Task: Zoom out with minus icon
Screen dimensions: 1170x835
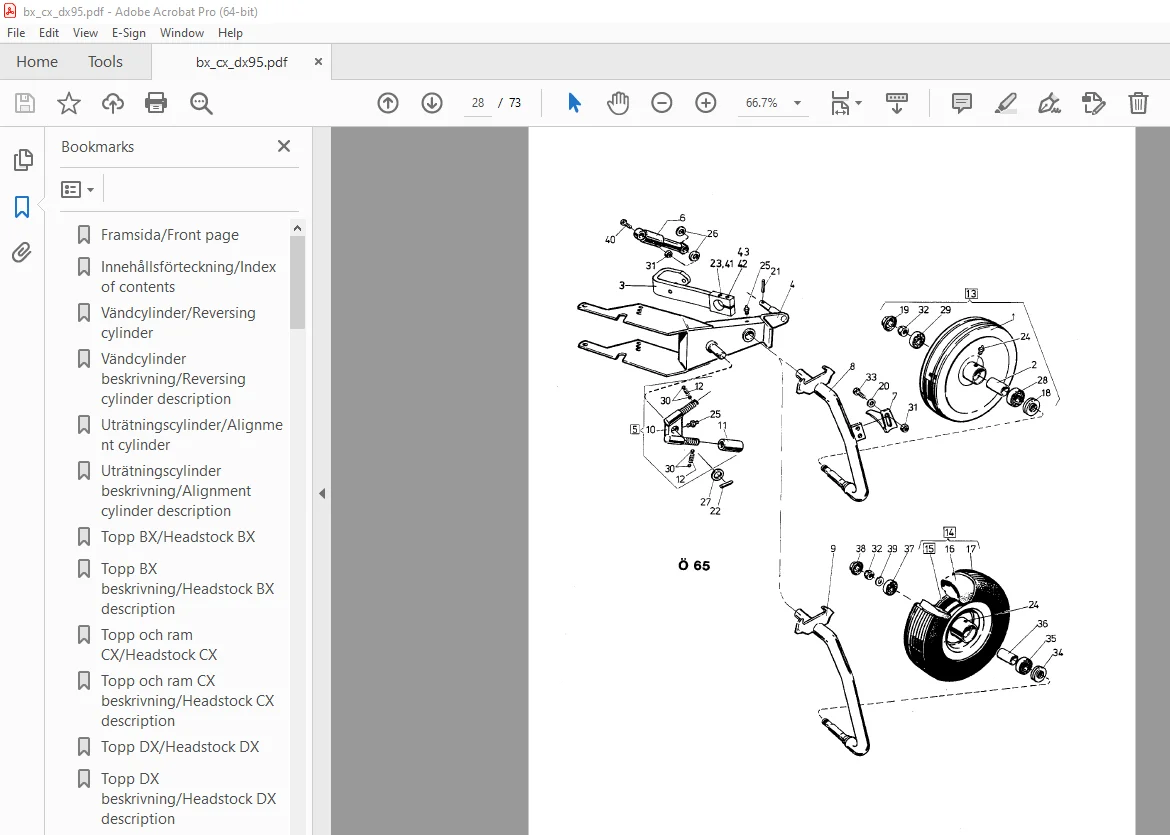Action: pyautogui.click(x=662, y=103)
